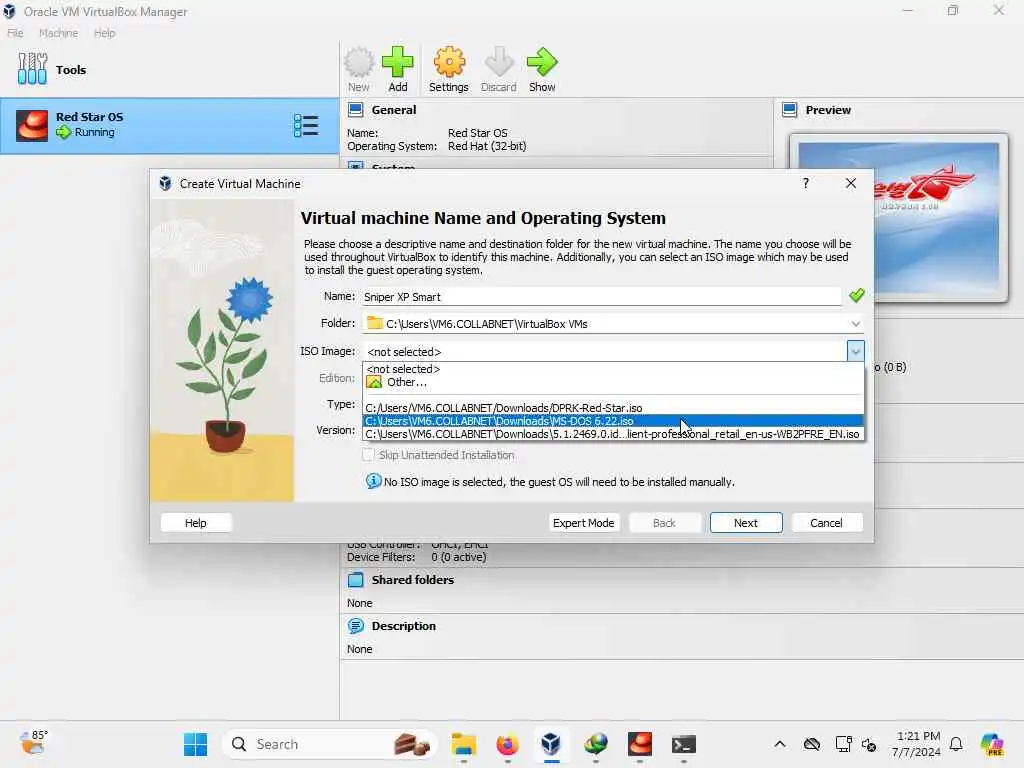Select the Red Star OS machine entry
The image size is (1024, 768).
(x=169, y=126)
